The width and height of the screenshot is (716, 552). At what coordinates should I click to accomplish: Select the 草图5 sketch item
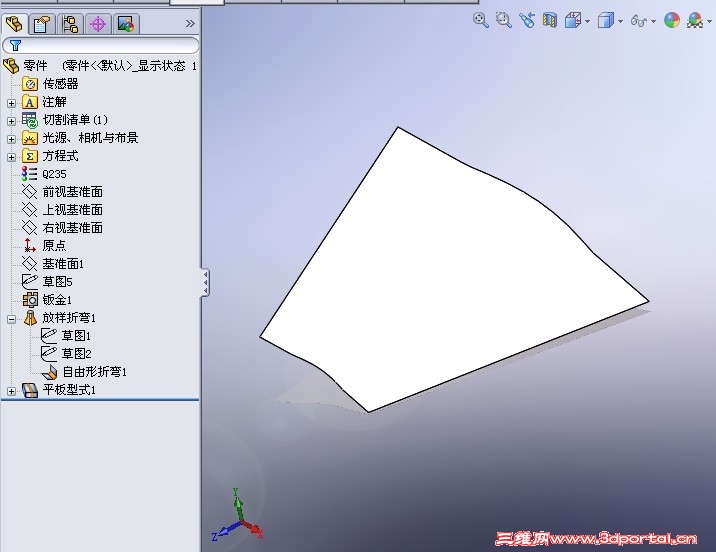[47, 282]
